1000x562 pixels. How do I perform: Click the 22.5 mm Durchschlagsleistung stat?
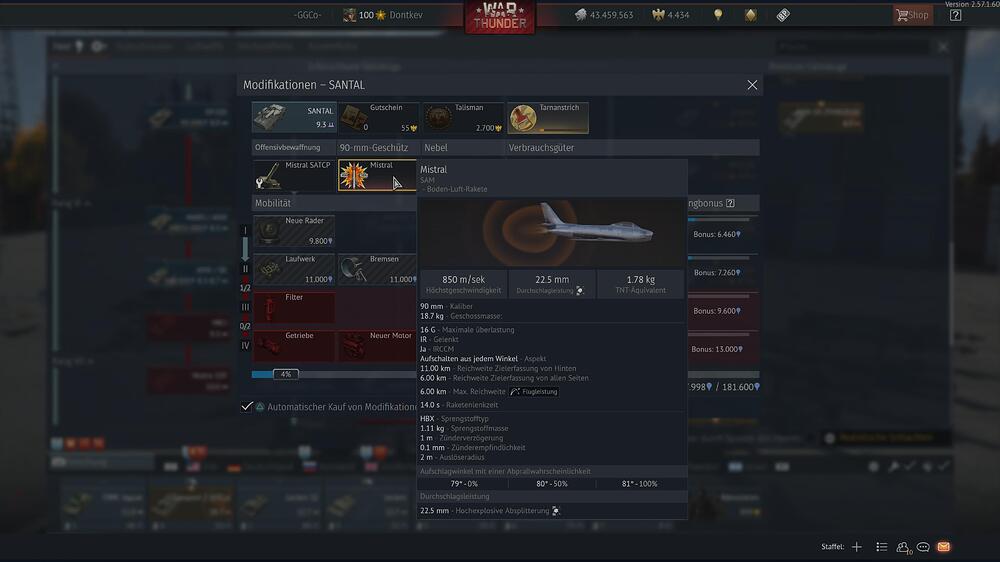coord(552,284)
